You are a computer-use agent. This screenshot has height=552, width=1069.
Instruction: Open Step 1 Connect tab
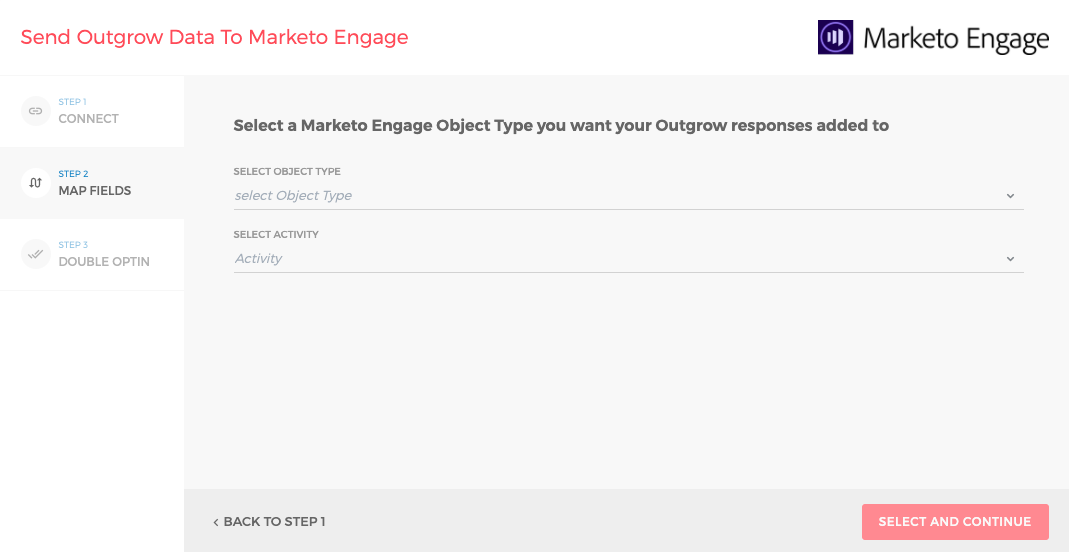(92, 111)
